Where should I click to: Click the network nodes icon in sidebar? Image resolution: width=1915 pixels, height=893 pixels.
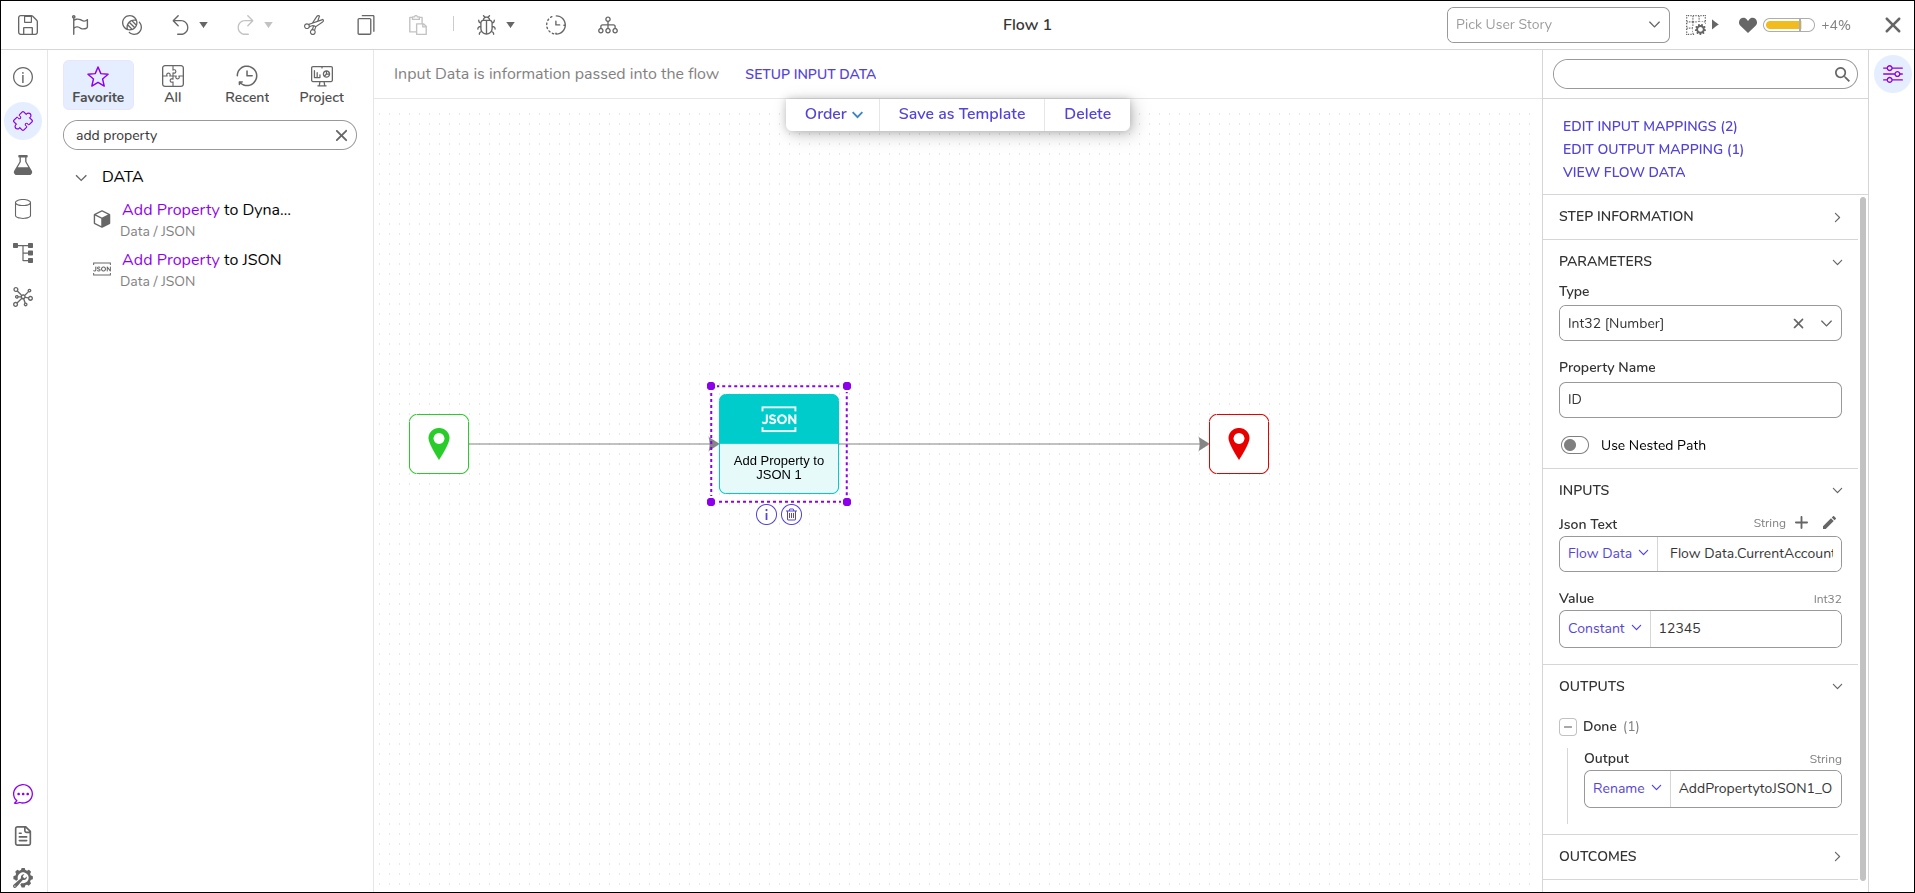click(x=23, y=297)
